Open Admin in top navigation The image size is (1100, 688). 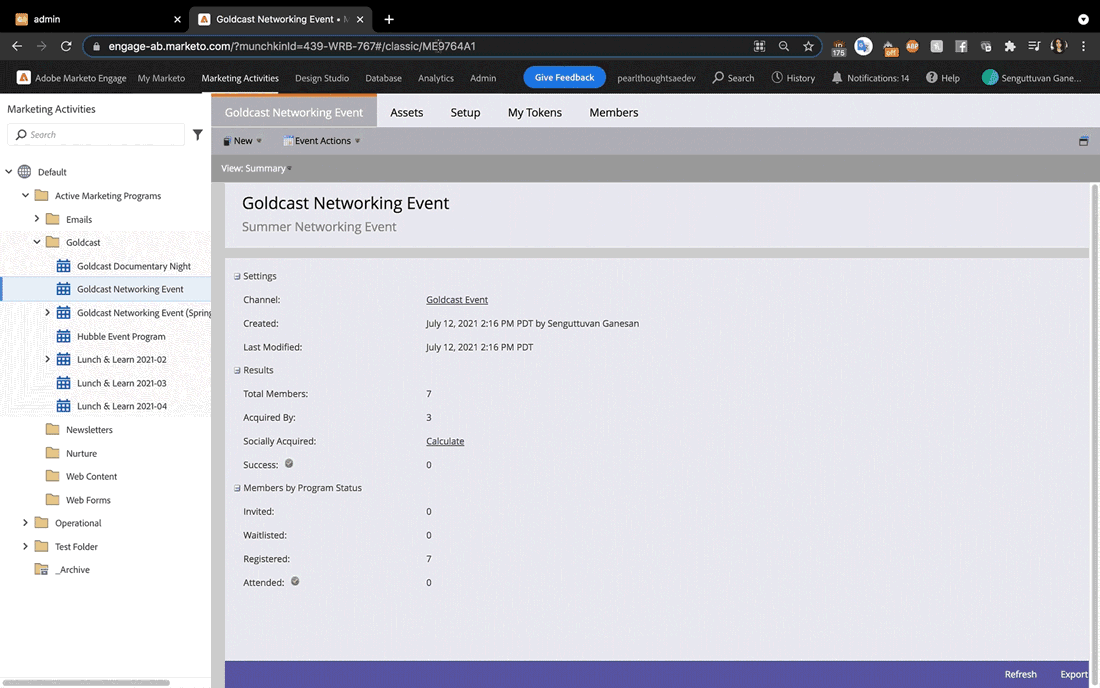483,78
